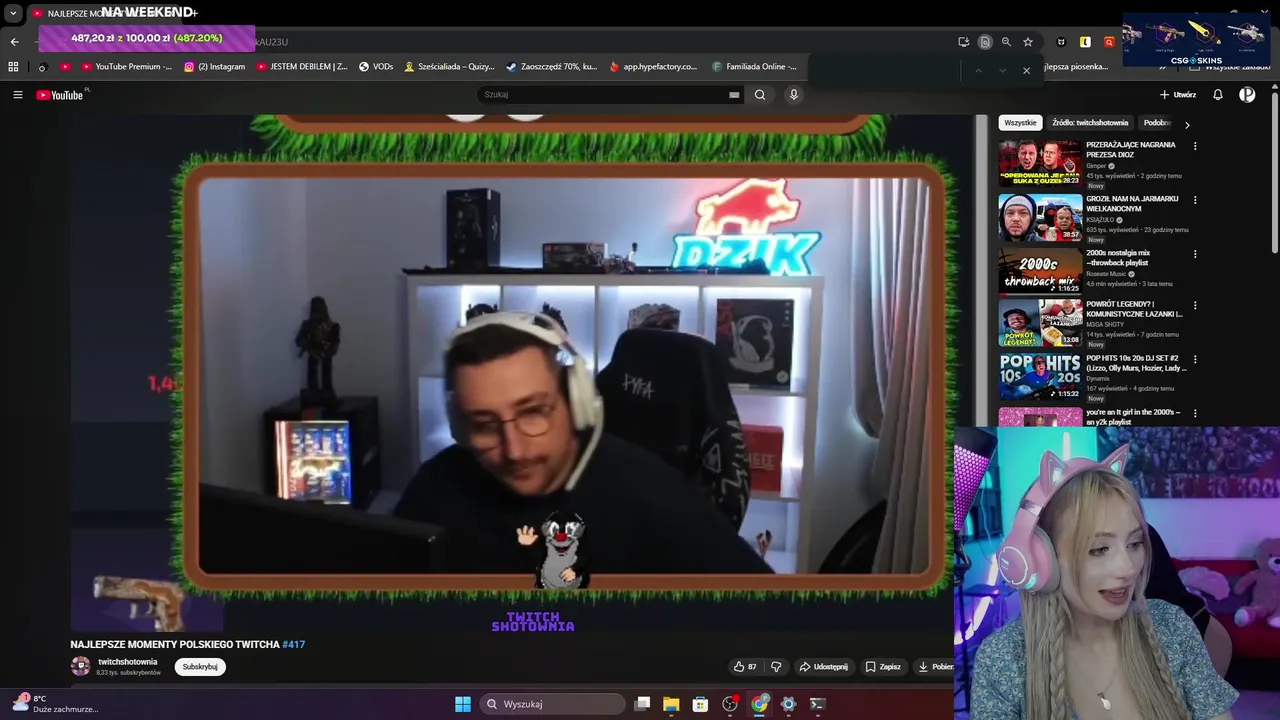This screenshot has width=1280, height=720.
Task: Open the POP HITS 10s 20s thumbnail
Action: tap(1040, 376)
